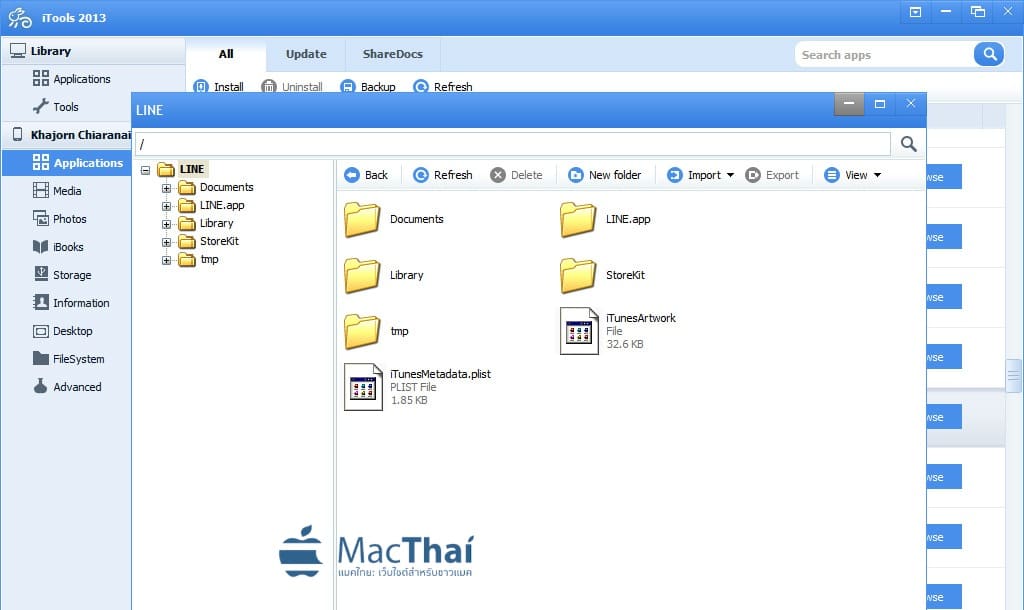Open the Storage section
This screenshot has width=1024, height=610.
(x=63, y=275)
